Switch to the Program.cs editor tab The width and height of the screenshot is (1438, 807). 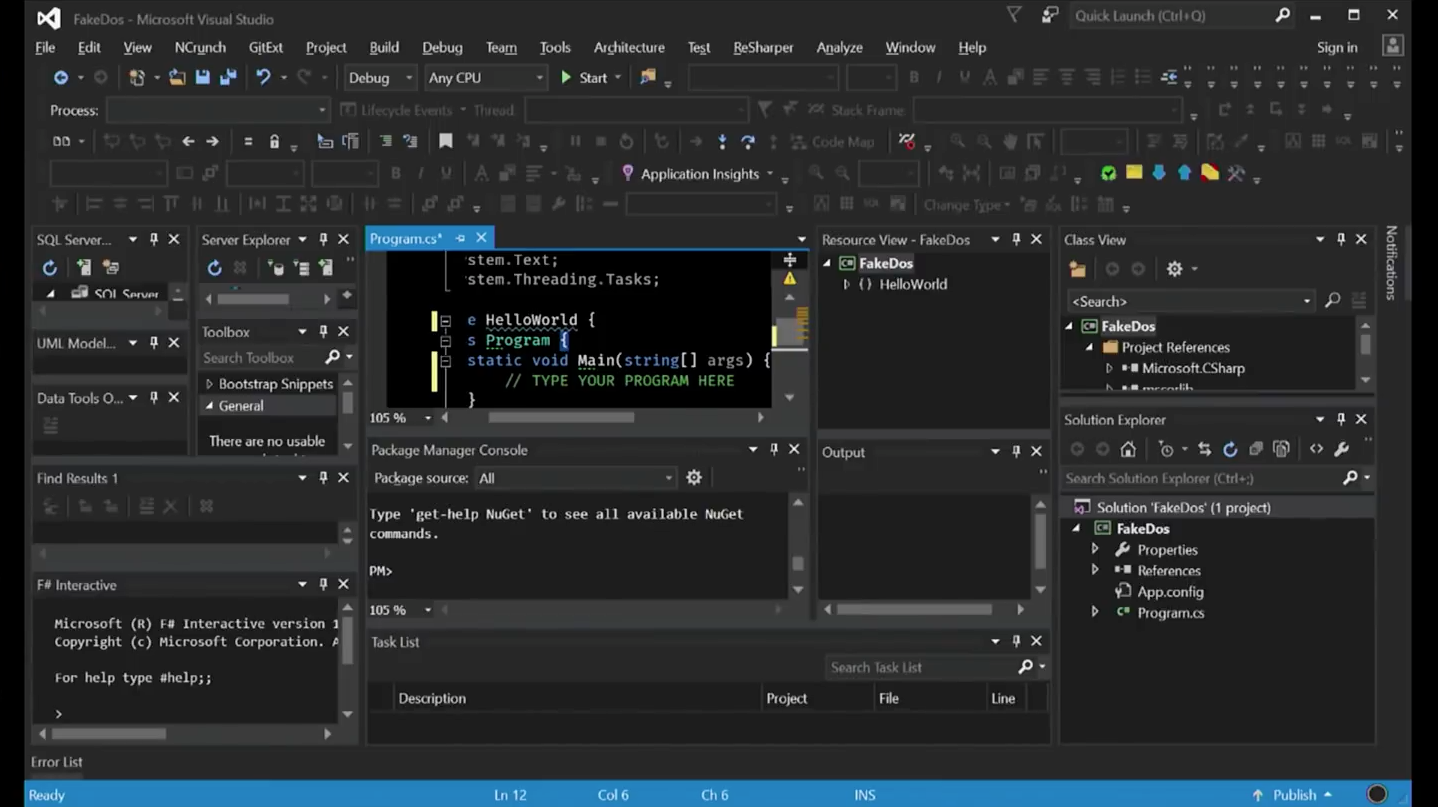[x=406, y=238]
